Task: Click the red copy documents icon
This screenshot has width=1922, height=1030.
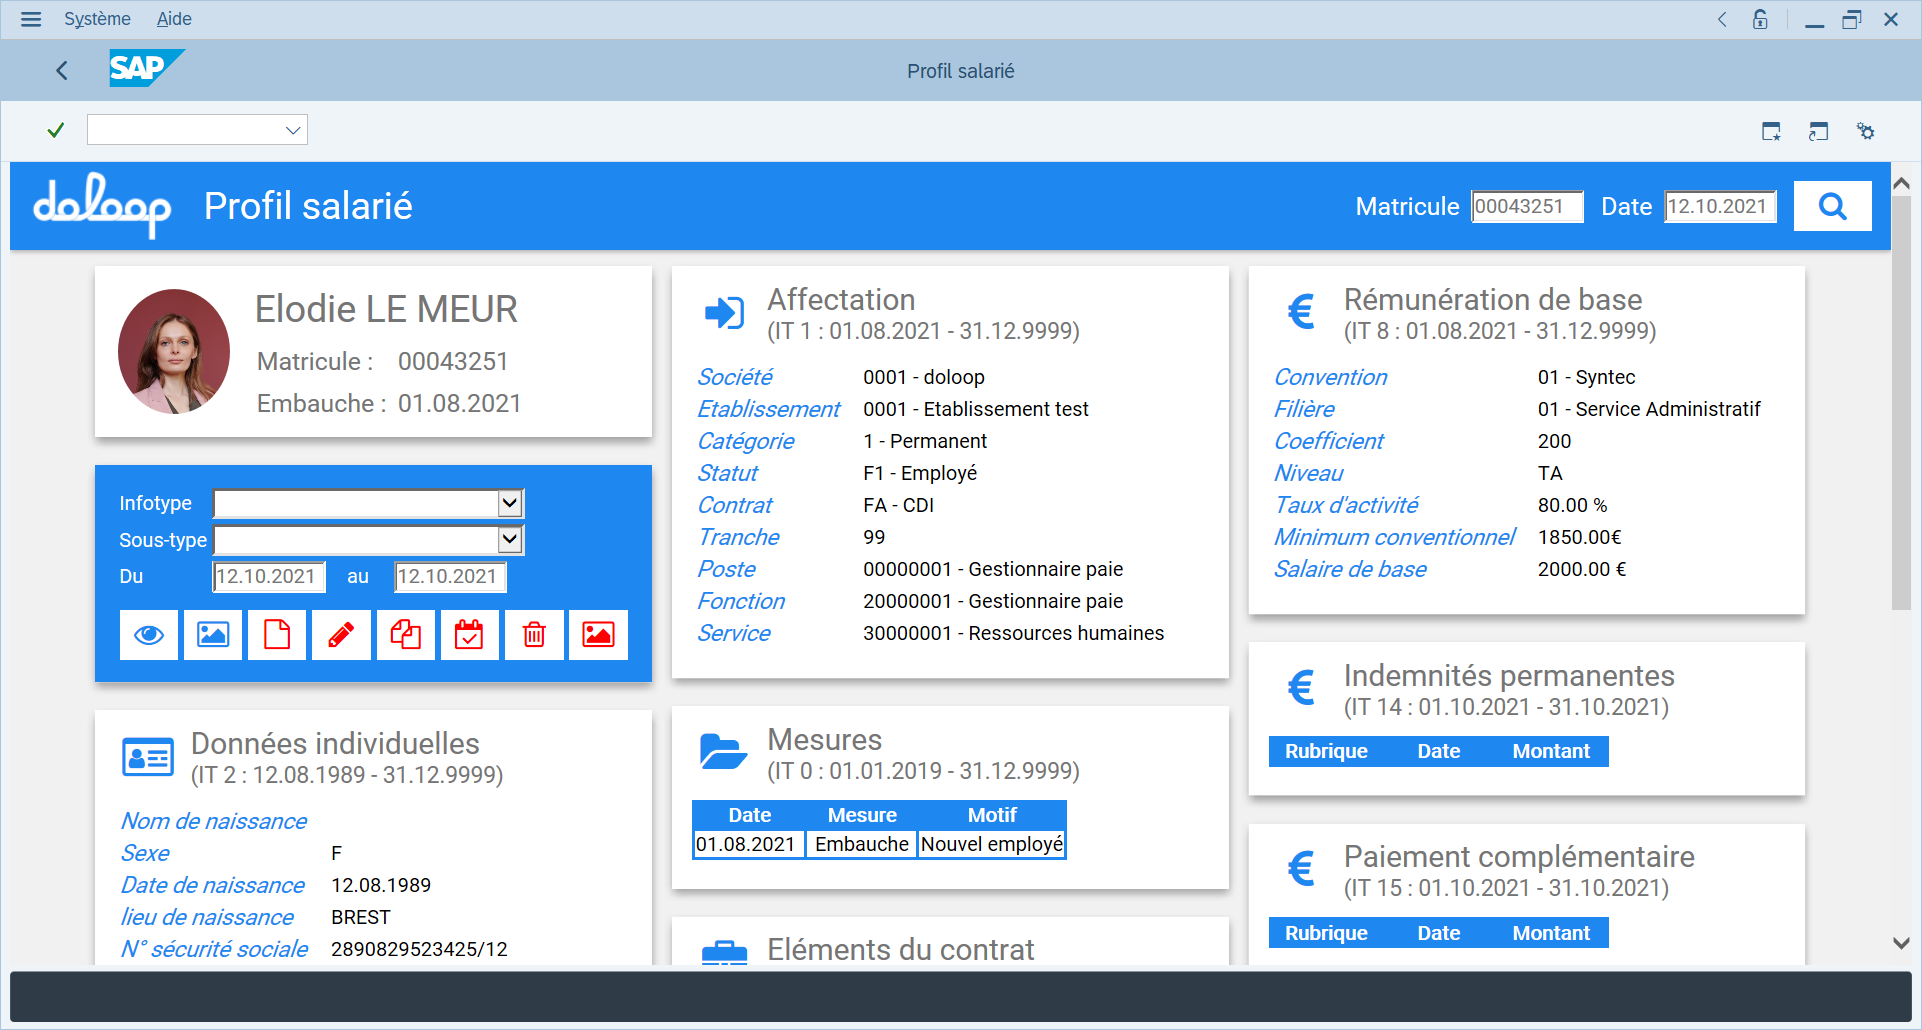Action: click(406, 635)
